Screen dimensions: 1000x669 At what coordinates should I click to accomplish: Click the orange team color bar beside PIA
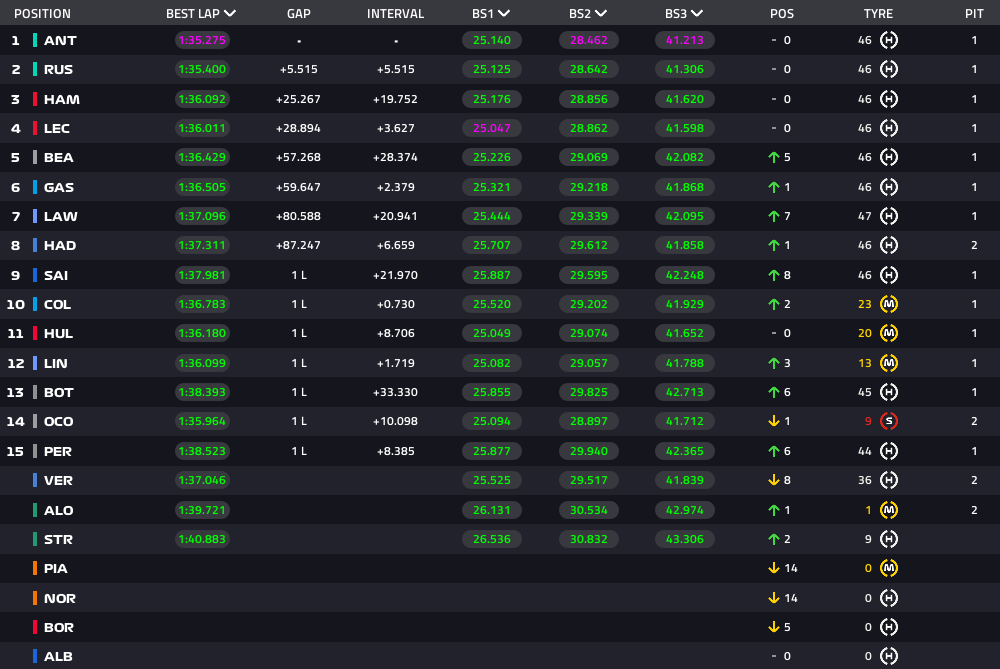[35, 568]
